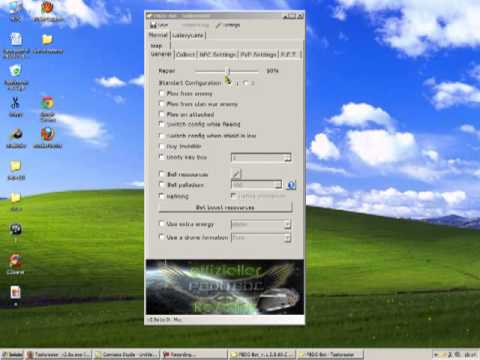Open the Collect tab
Screen dimensions: 480x360
(185, 54)
